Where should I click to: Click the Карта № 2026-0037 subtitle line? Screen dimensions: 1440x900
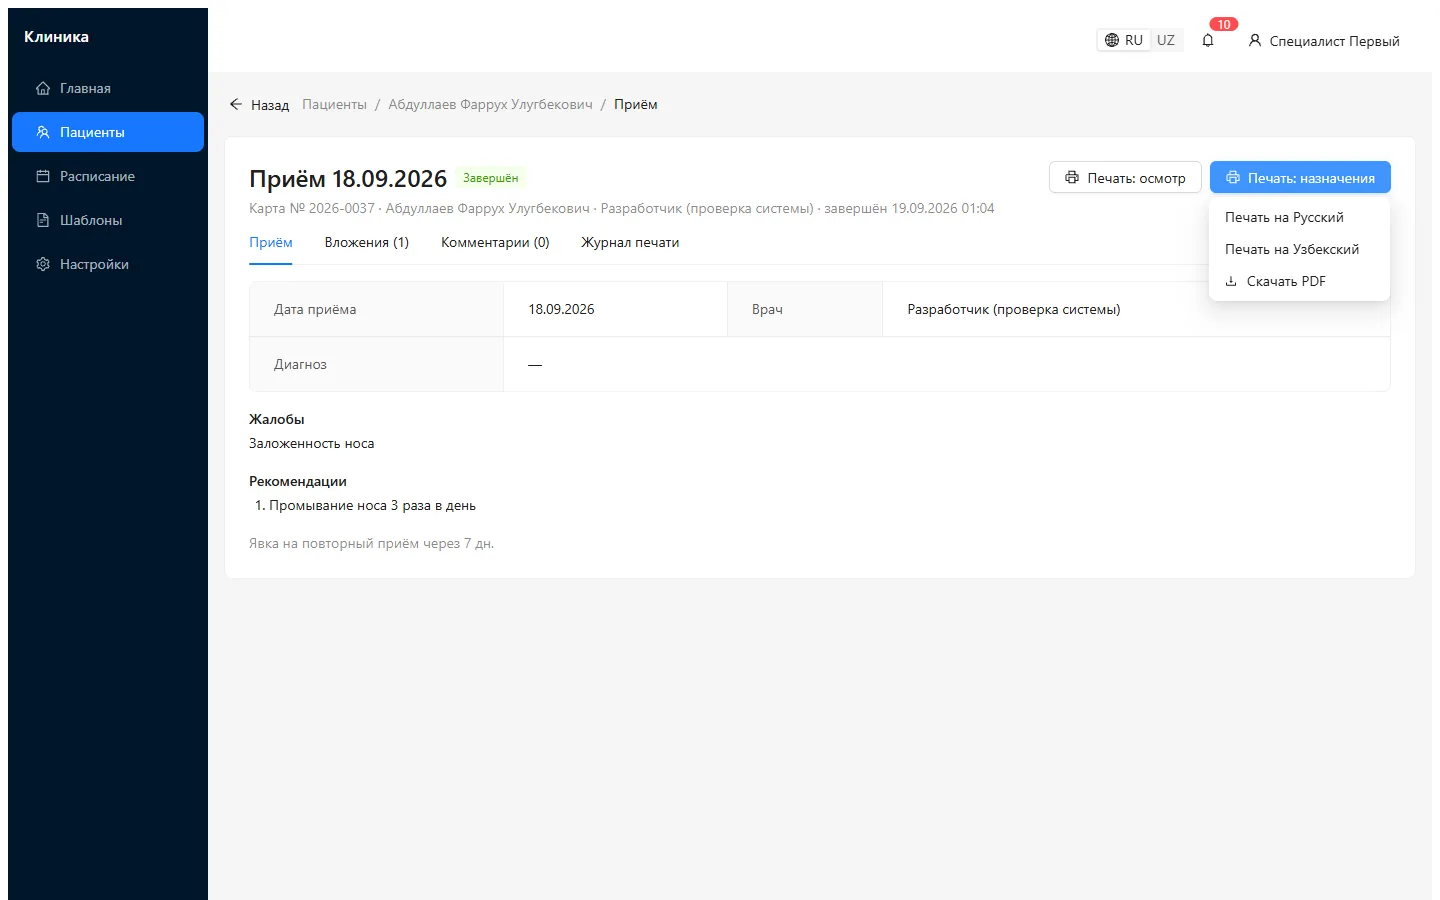pos(622,208)
